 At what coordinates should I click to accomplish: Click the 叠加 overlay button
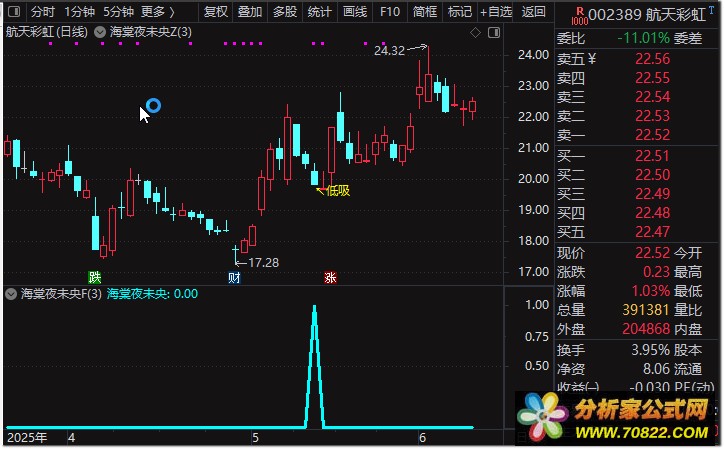click(x=250, y=12)
